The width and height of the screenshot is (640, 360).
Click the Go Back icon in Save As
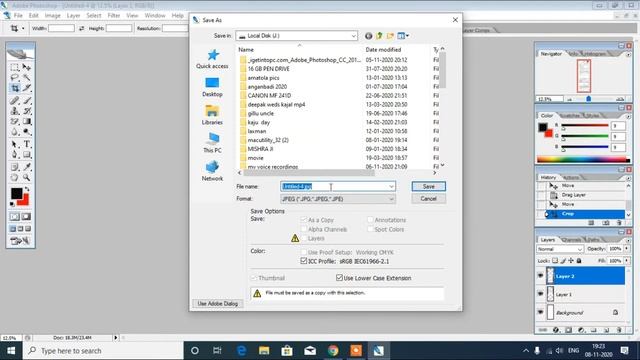pos(369,36)
